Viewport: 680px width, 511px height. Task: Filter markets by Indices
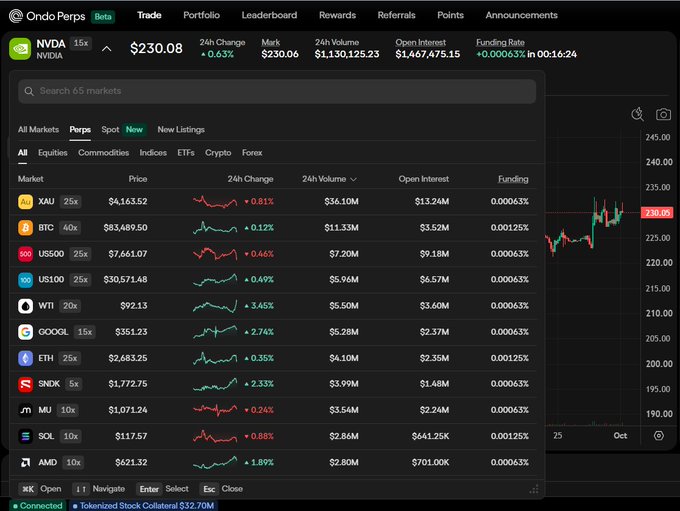coord(153,153)
